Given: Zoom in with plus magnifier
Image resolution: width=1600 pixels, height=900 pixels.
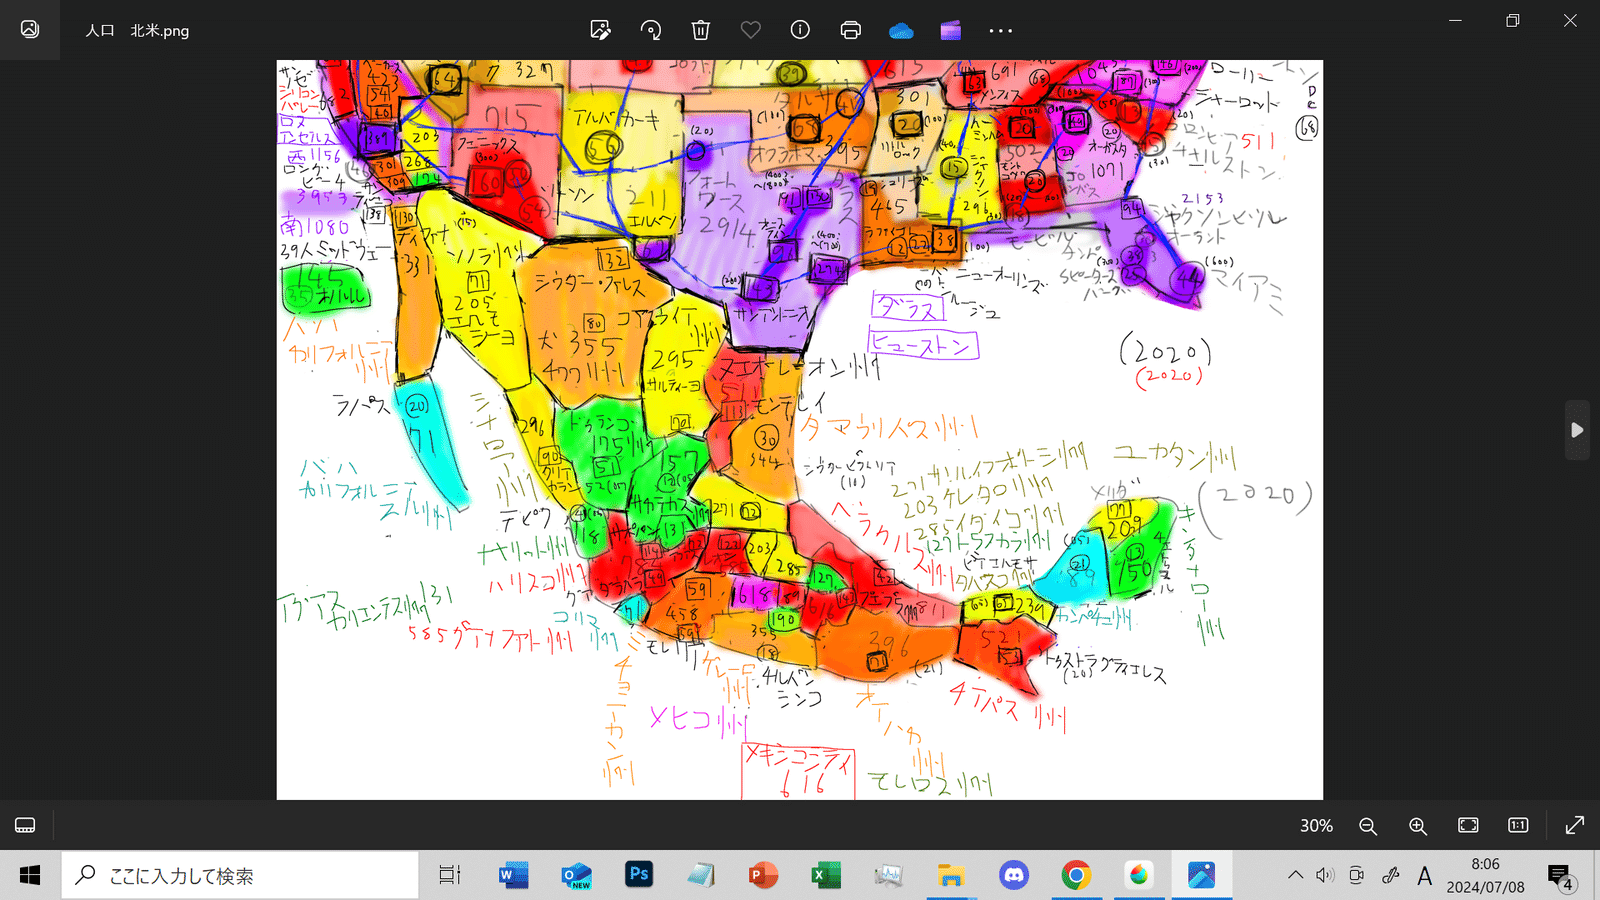Looking at the screenshot, I should tap(1418, 826).
